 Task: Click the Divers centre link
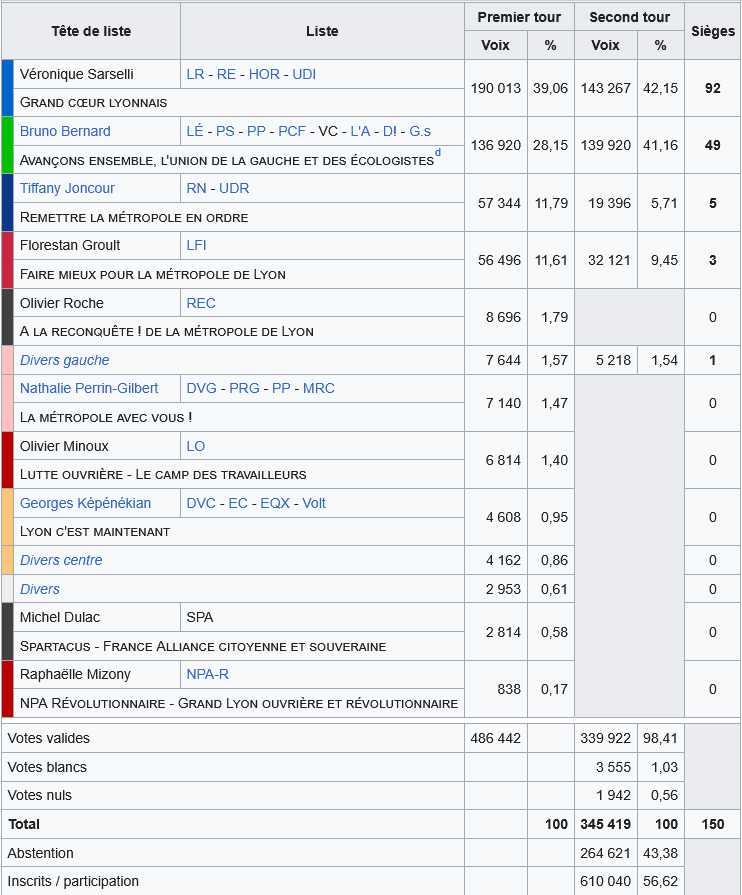[61, 560]
